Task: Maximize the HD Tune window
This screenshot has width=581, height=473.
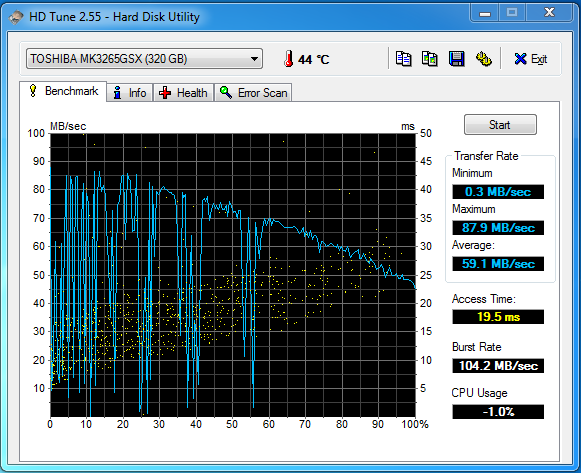Action: [512, 13]
